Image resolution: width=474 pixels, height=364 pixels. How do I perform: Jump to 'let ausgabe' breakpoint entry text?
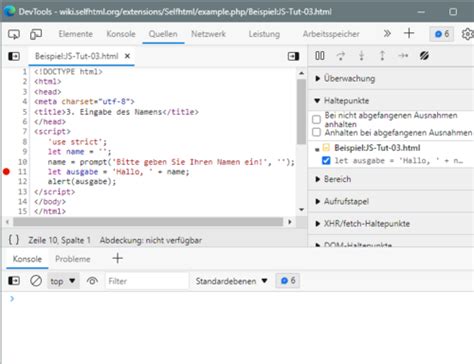point(399,161)
